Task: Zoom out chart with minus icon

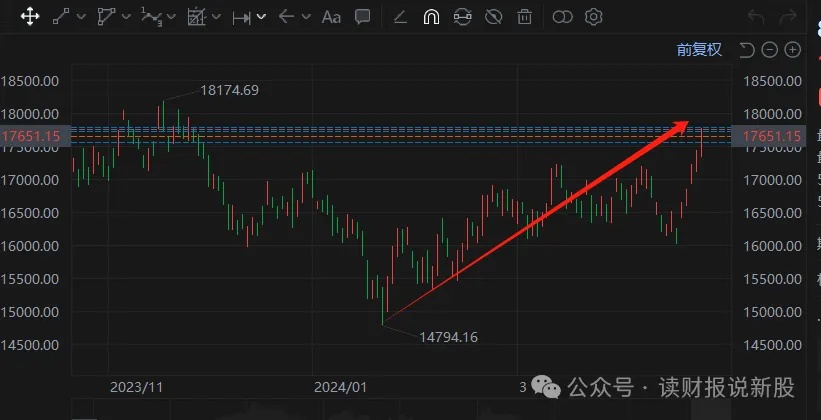Action: click(x=769, y=50)
